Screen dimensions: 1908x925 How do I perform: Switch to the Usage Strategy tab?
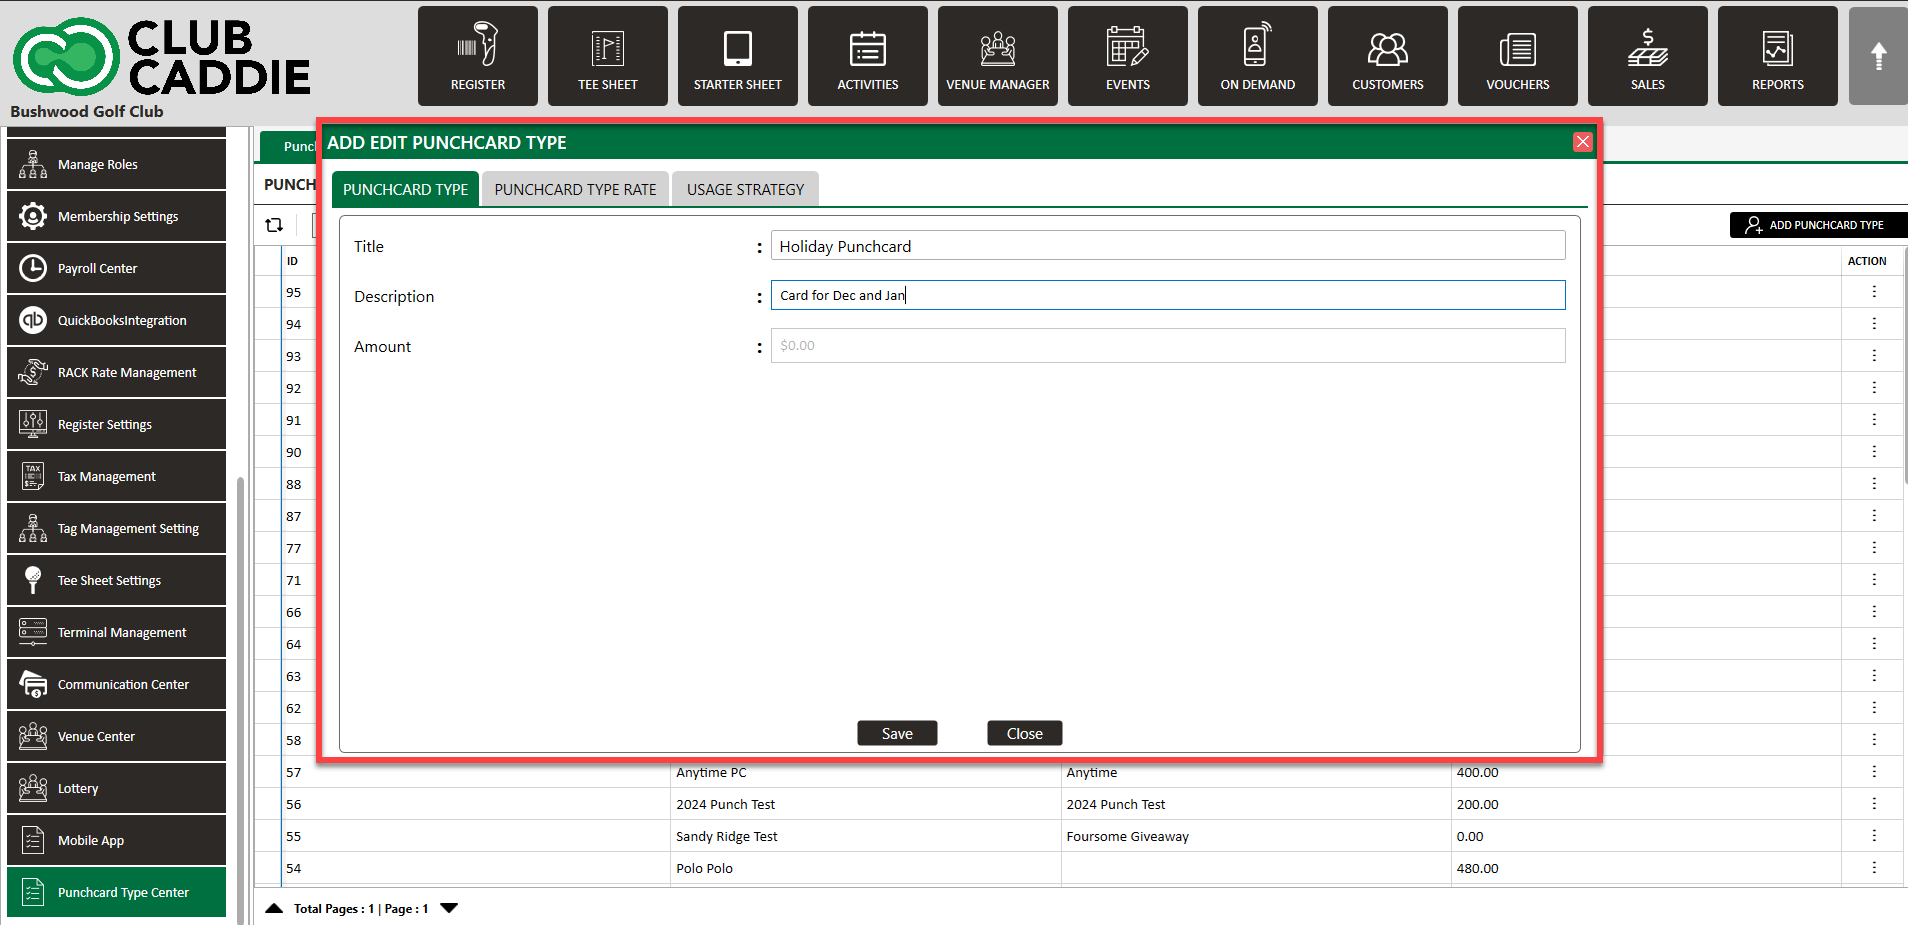click(745, 189)
